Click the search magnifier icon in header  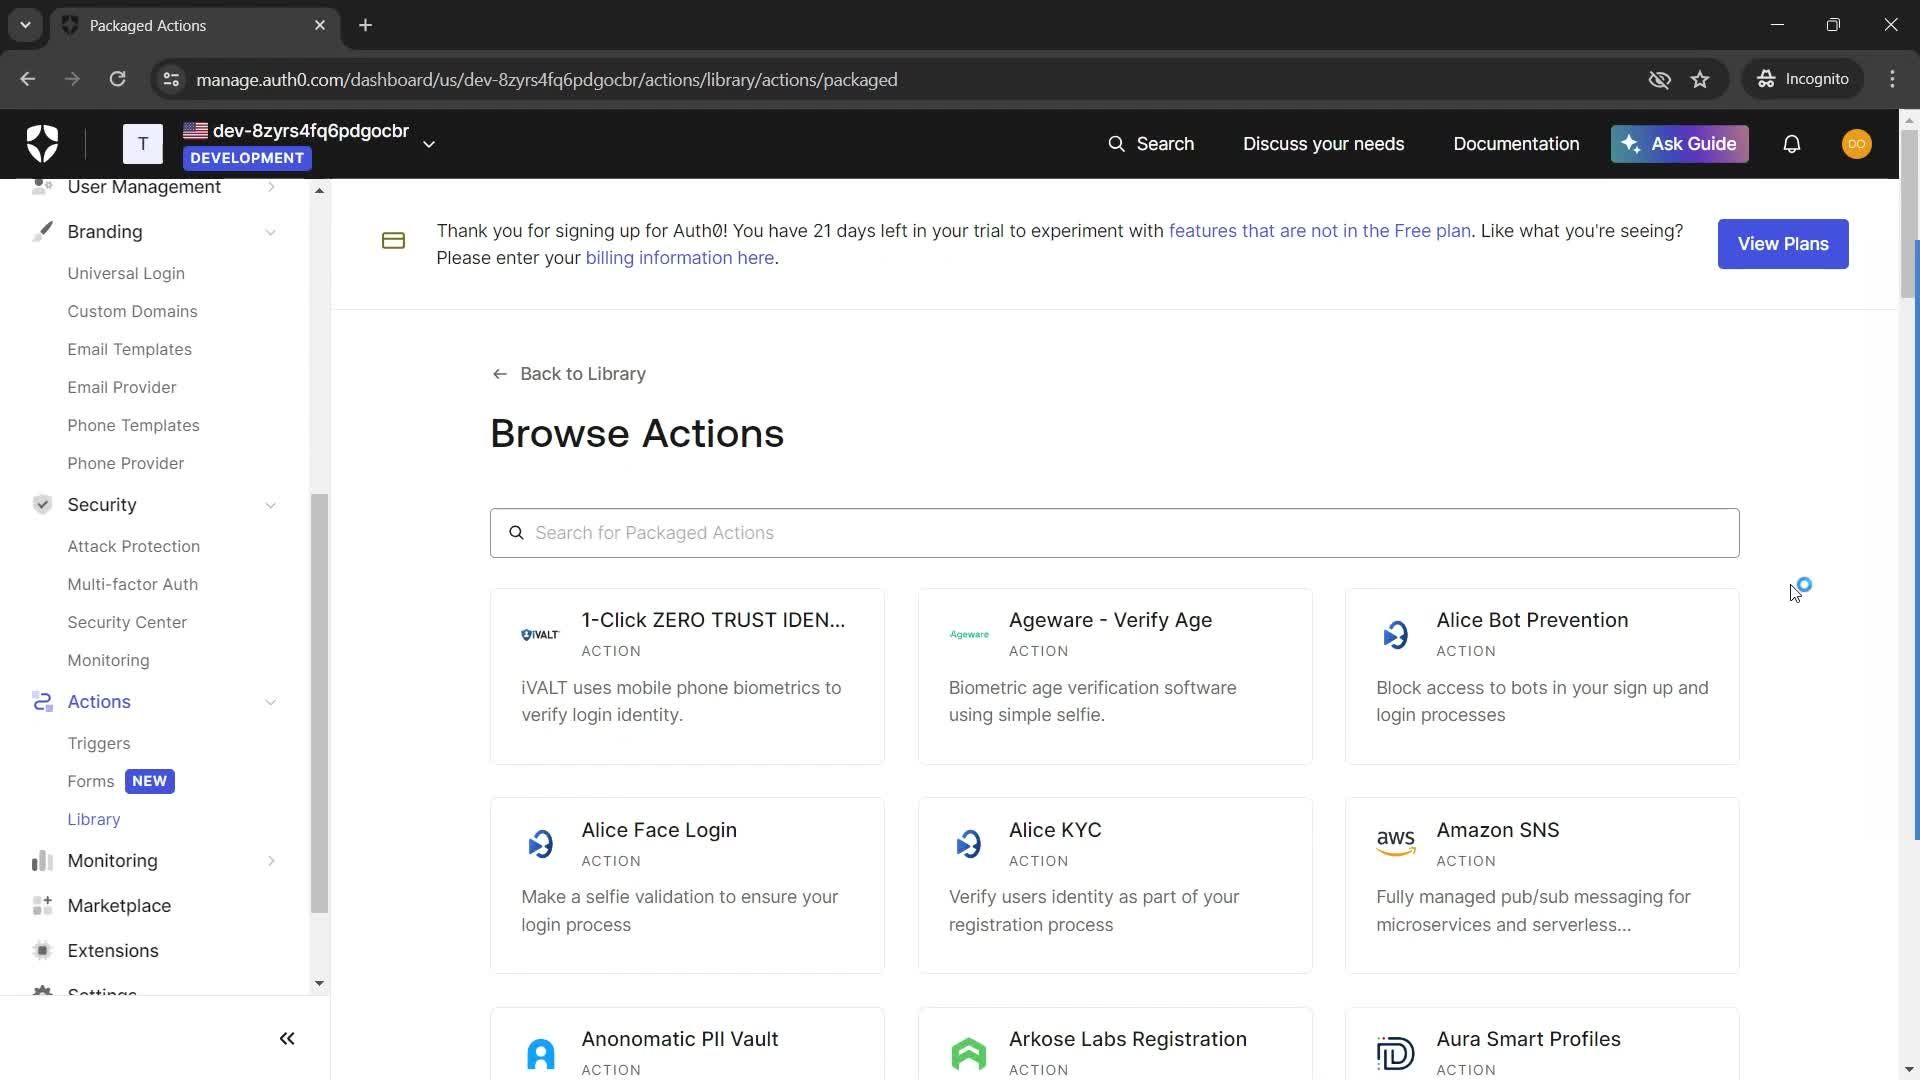pos(1116,144)
